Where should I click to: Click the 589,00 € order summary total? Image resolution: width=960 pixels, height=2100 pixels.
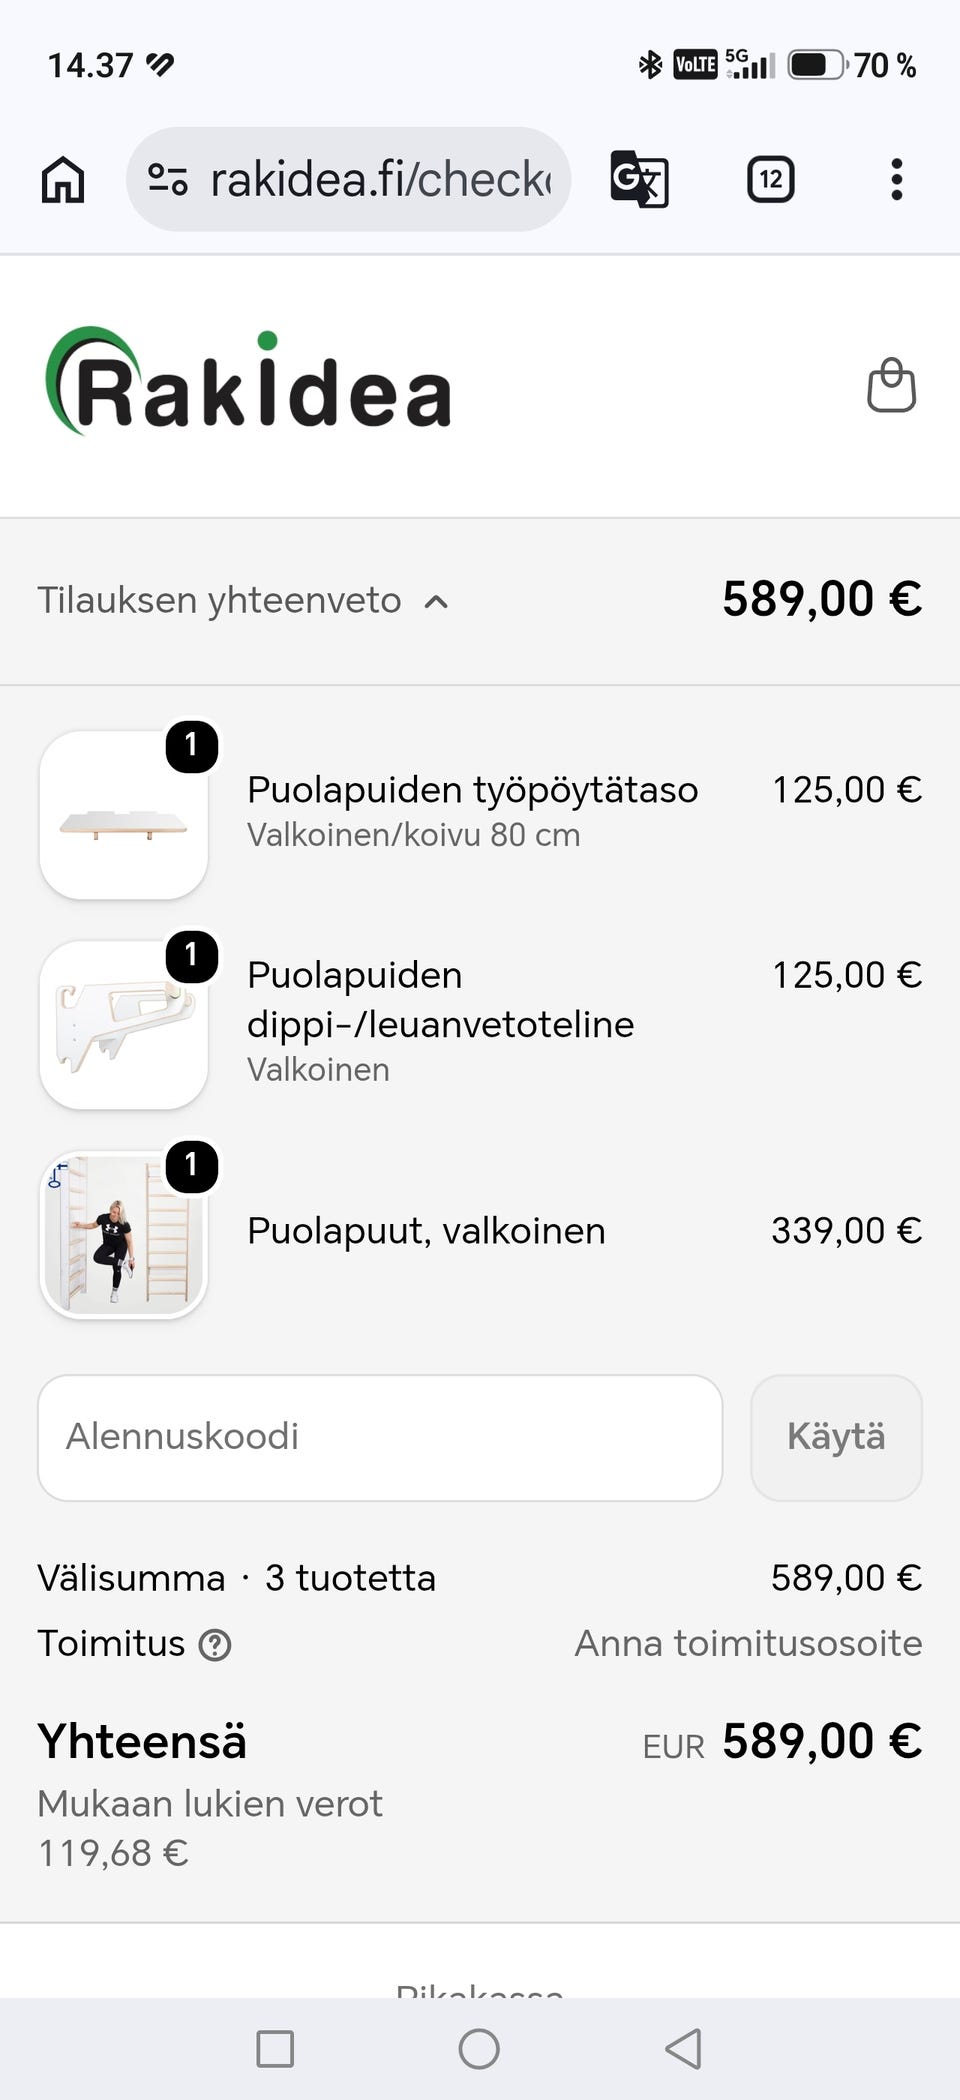822,599
